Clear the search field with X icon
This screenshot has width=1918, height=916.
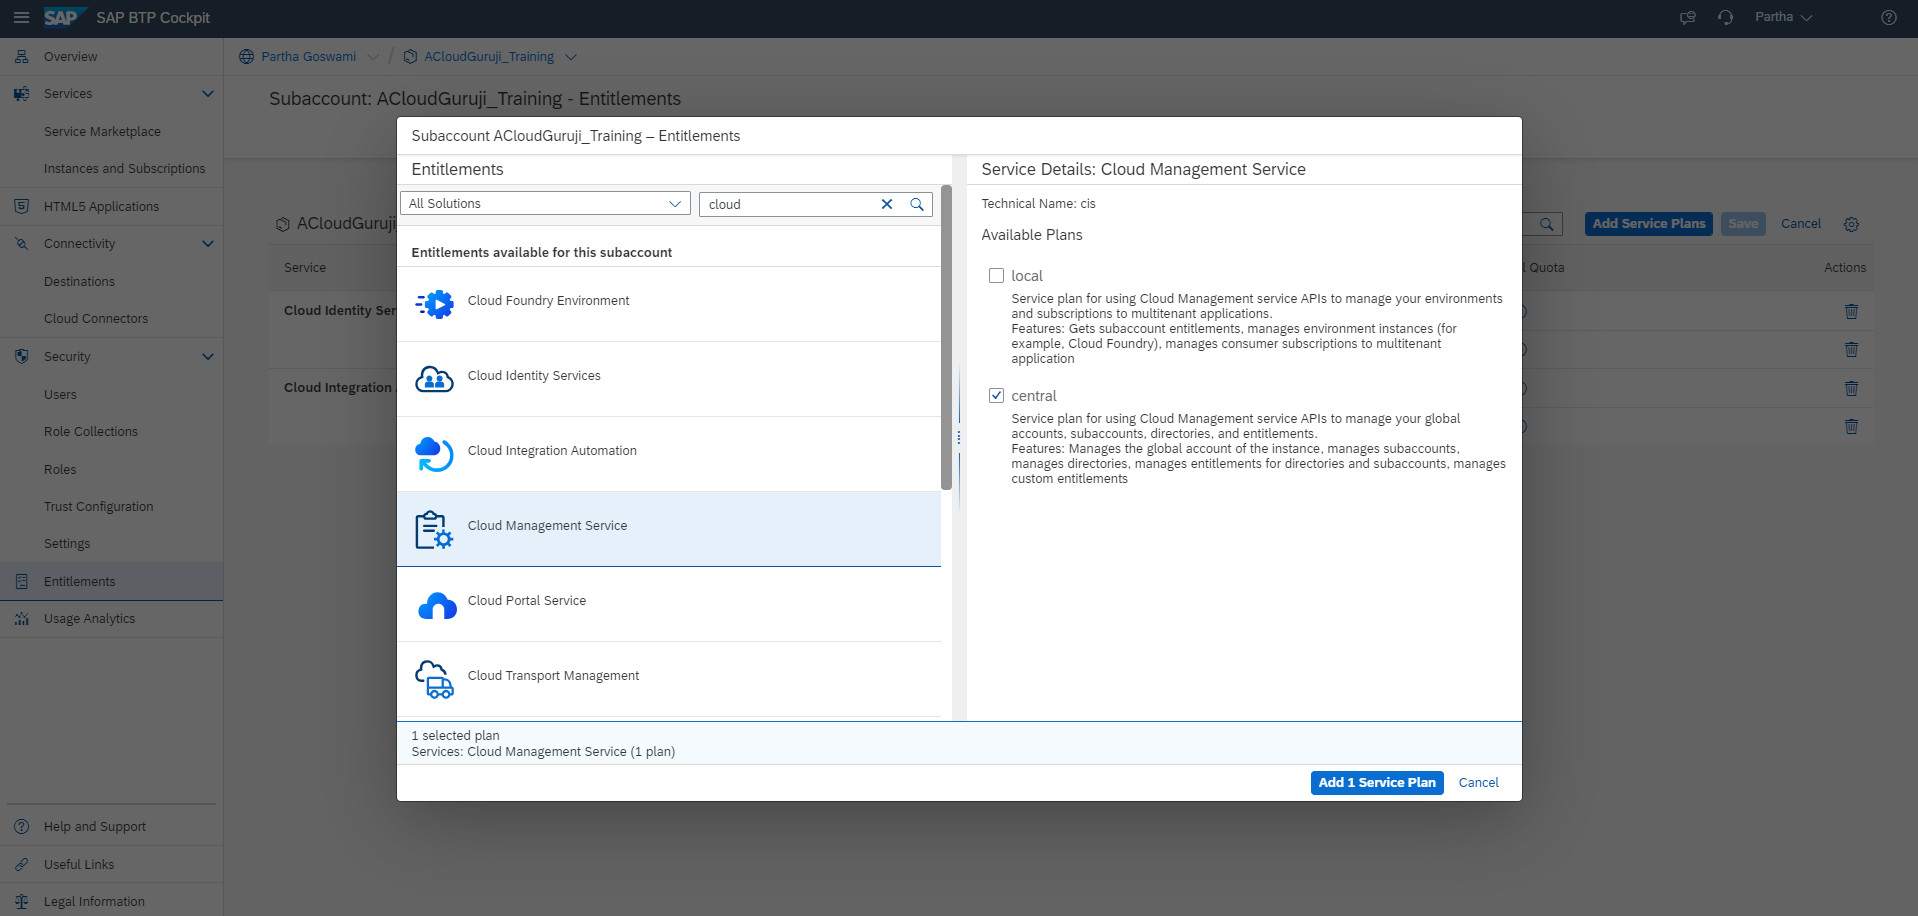(886, 204)
